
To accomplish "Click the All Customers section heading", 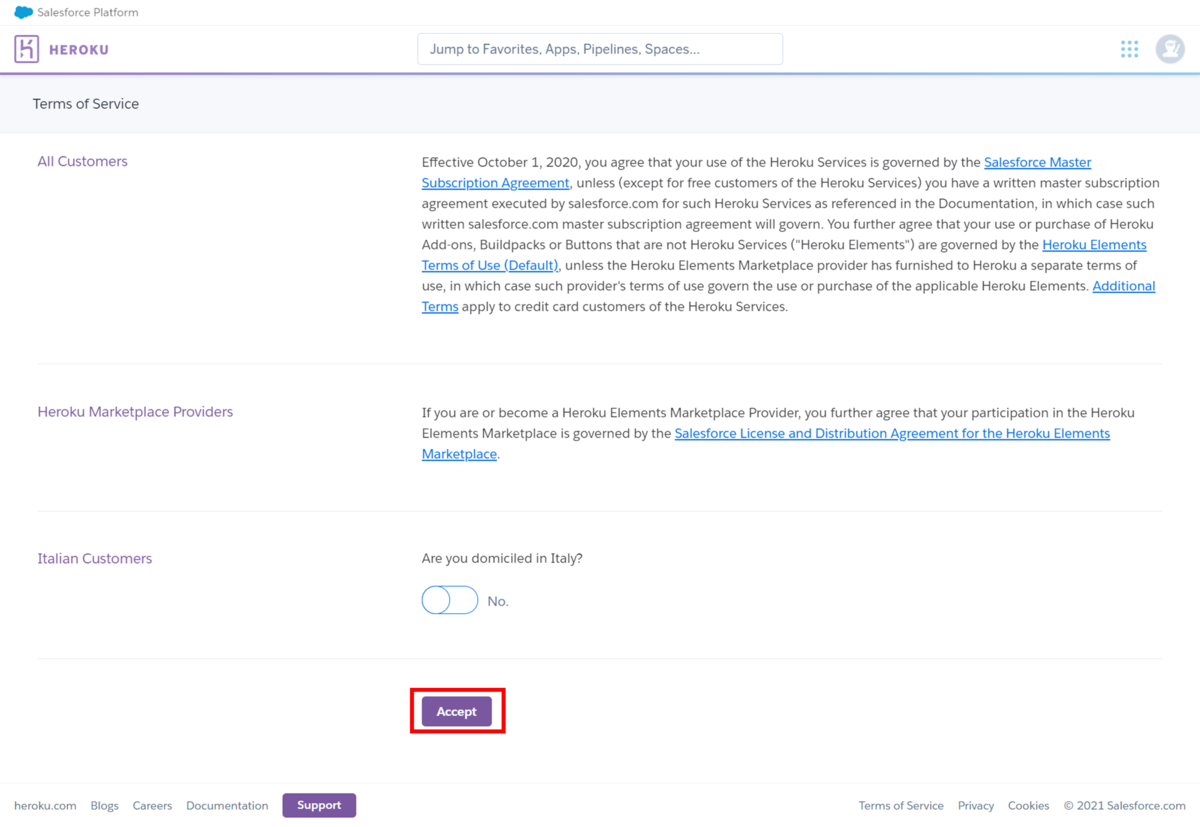I will [83, 161].
